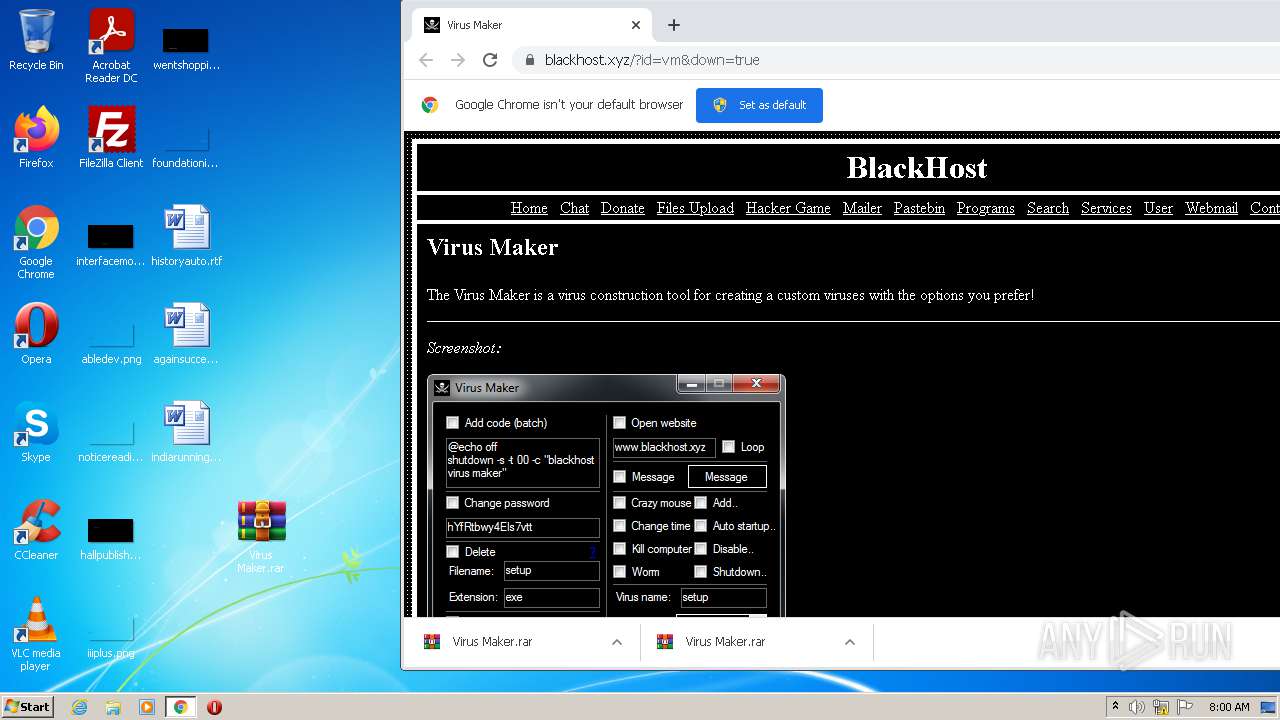Image resolution: width=1280 pixels, height=720 pixels.
Task: Open CCleaner desktop shortcut
Action: 36,530
